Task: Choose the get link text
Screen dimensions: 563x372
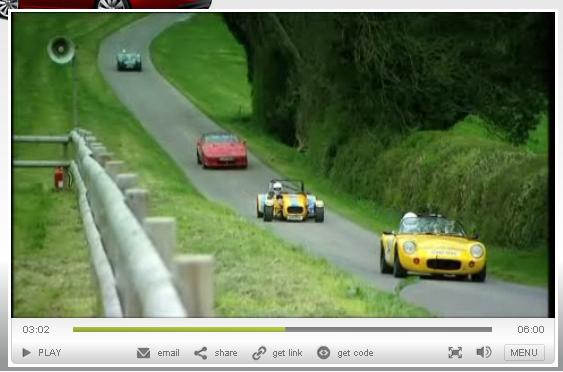Action: point(287,353)
